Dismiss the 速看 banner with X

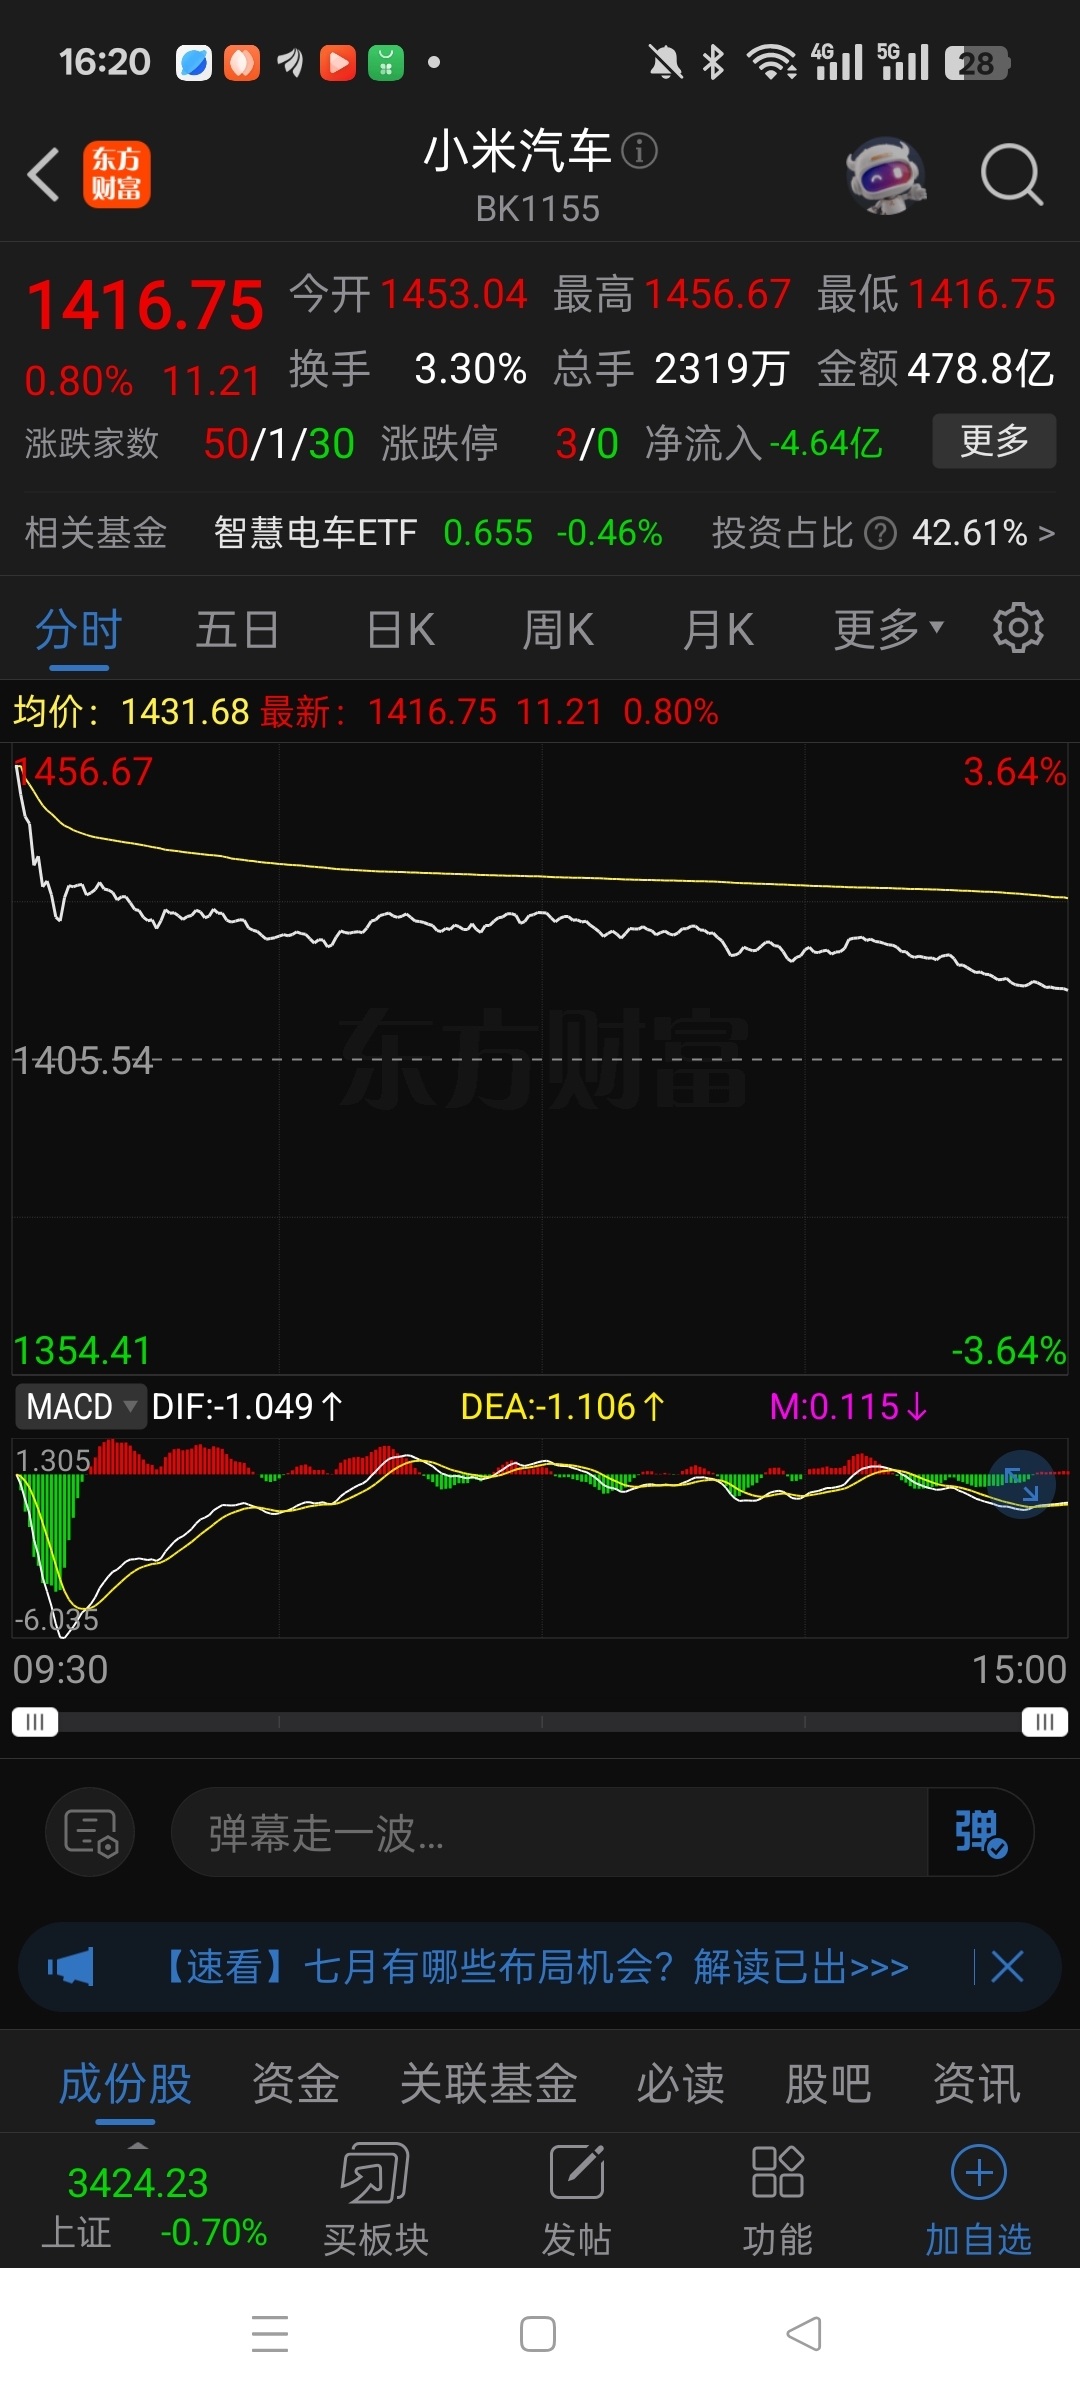point(1007,1967)
